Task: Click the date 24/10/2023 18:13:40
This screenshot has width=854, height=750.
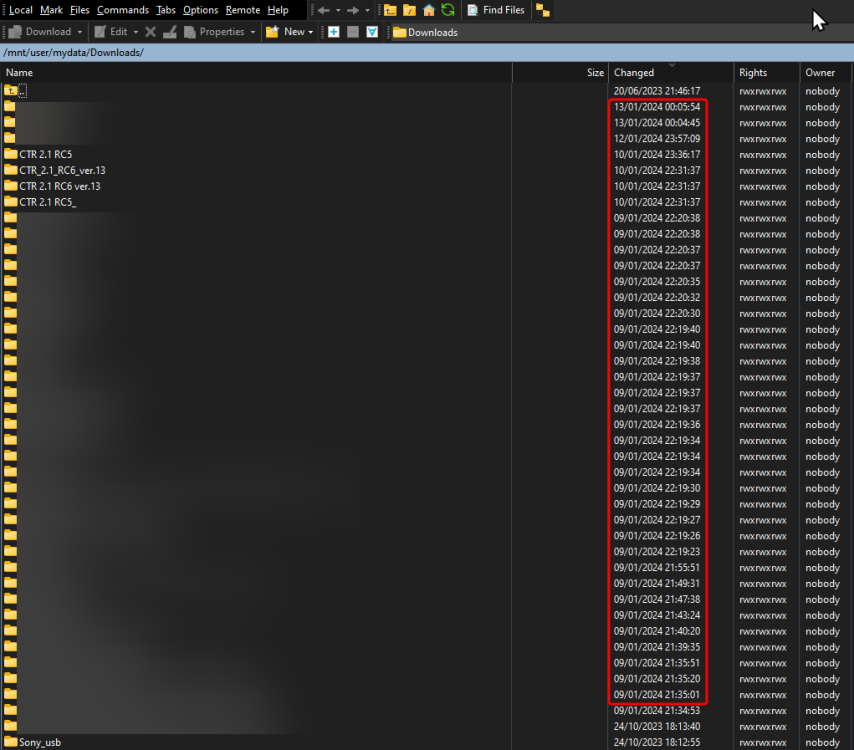Action: 657,726
